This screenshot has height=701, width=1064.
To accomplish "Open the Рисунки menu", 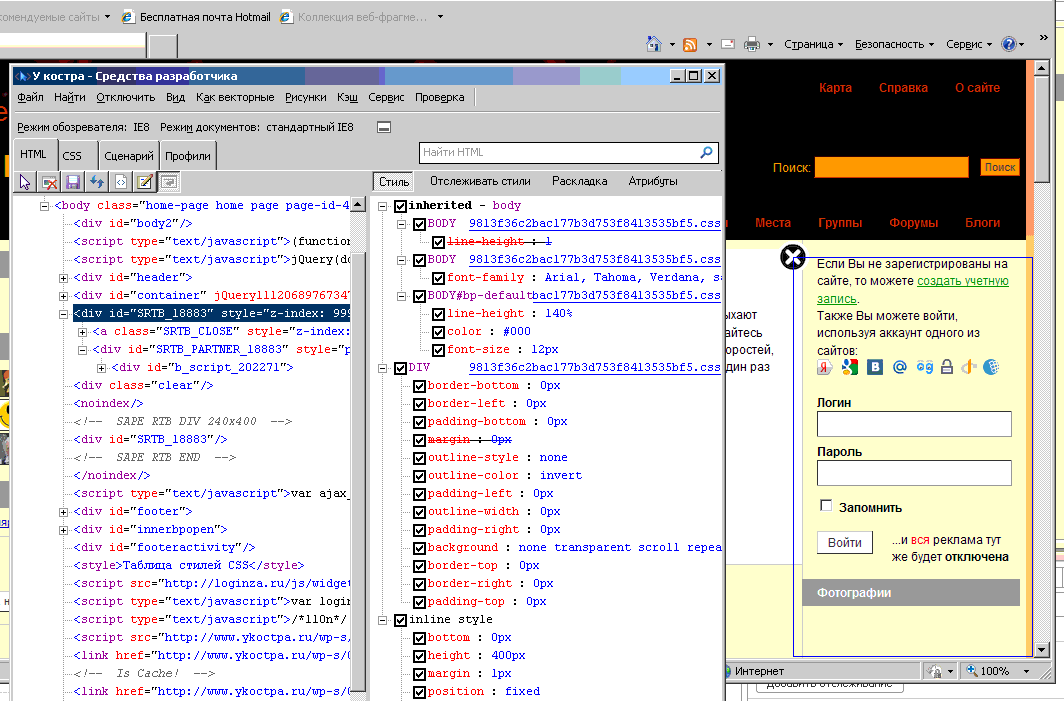I will point(305,97).
